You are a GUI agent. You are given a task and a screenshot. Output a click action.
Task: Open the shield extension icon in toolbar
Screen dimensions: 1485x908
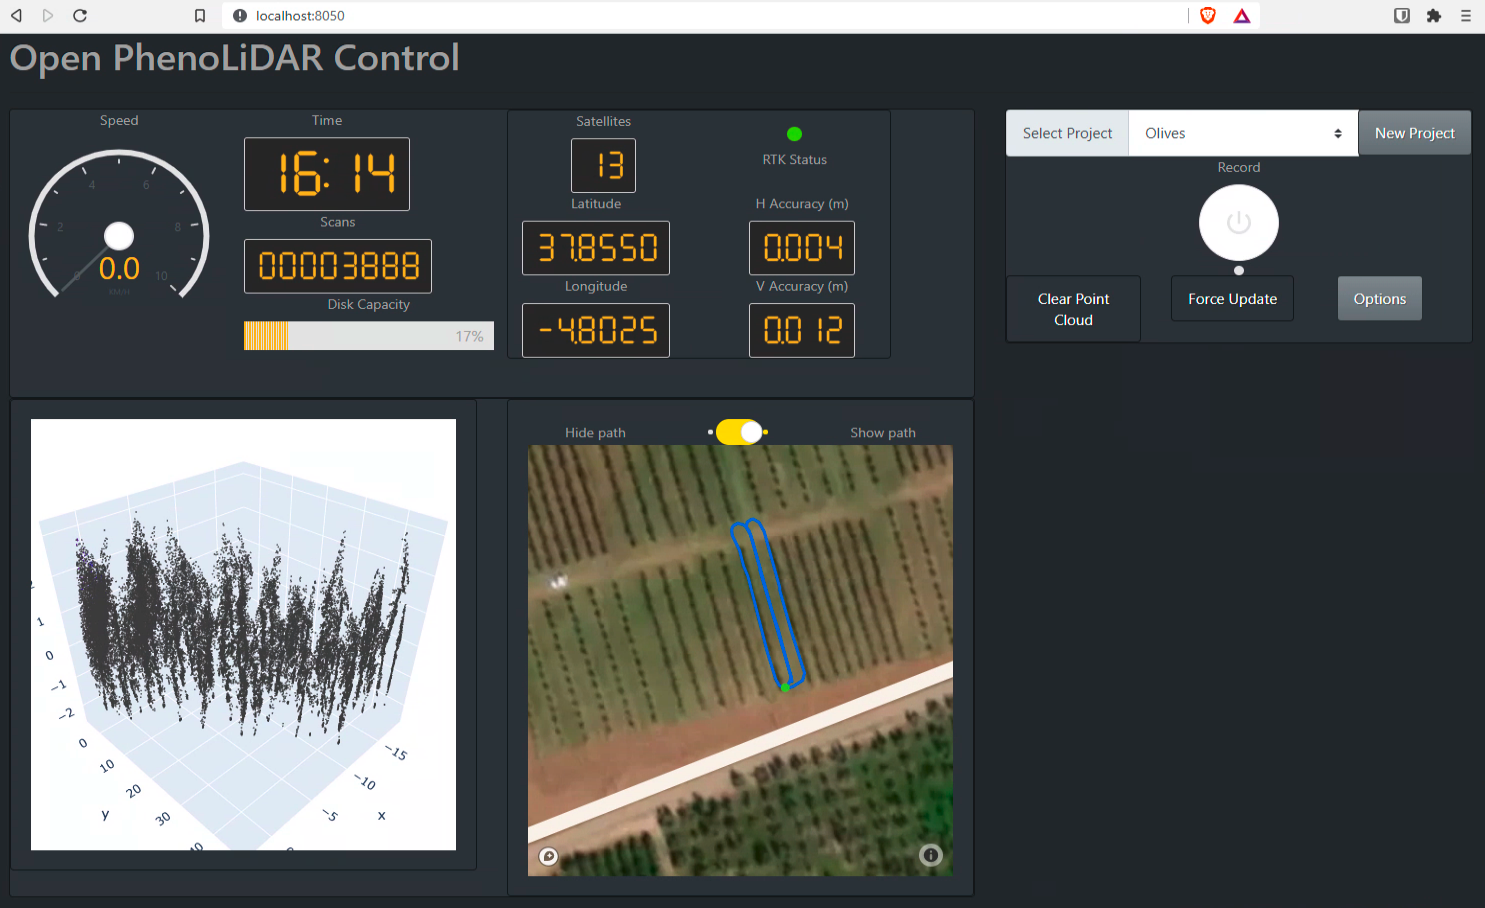click(x=1402, y=16)
